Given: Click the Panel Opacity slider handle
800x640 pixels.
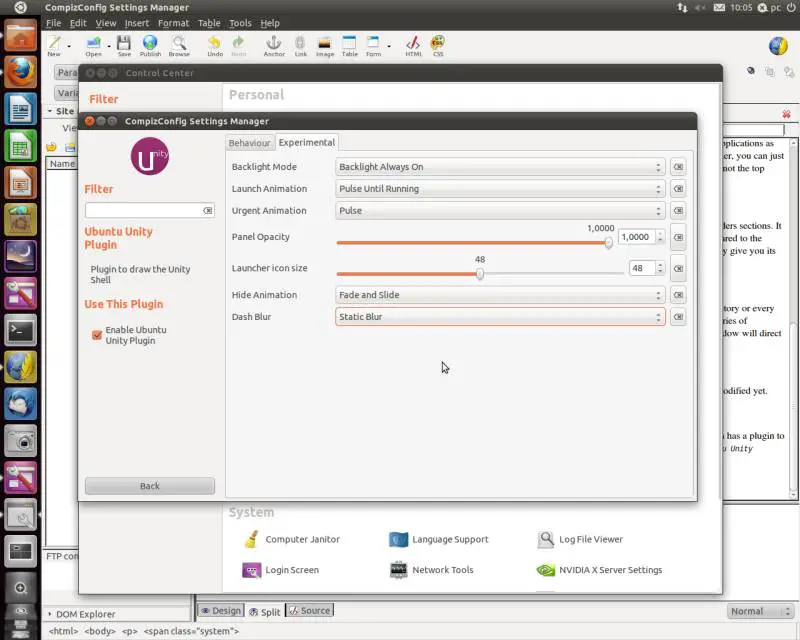Looking at the screenshot, I should 608,242.
